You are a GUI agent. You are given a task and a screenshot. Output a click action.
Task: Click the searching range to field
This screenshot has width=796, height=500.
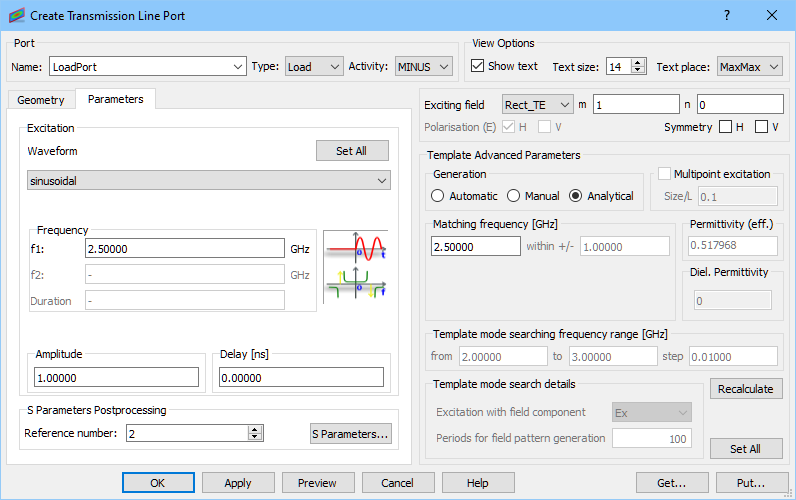[x=613, y=356]
